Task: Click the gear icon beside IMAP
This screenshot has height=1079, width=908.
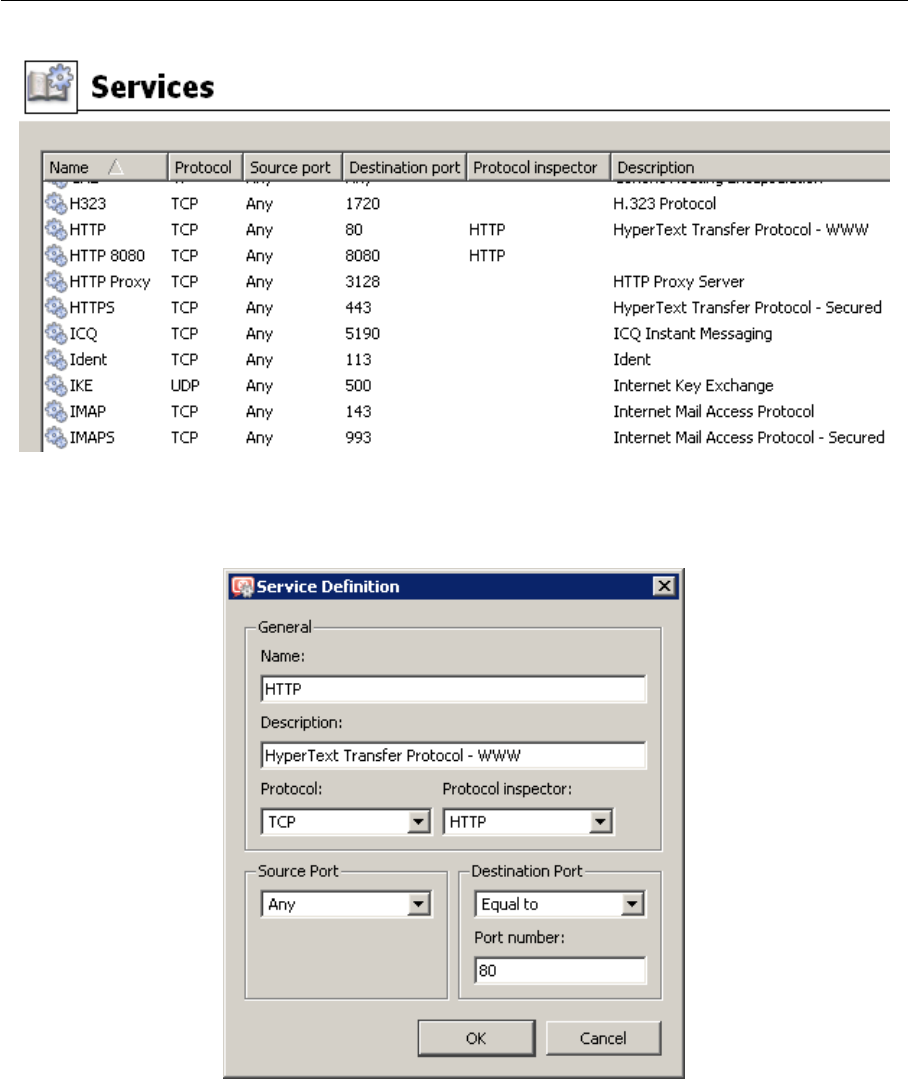Action: [x=56, y=412]
